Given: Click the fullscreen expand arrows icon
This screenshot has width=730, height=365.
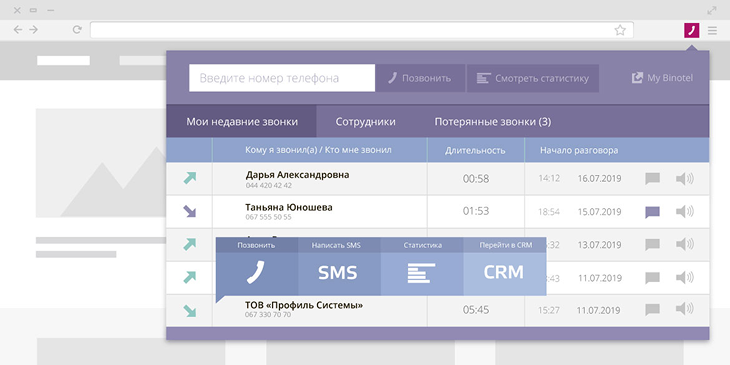Looking at the screenshot, I should [x=712, y=10].
